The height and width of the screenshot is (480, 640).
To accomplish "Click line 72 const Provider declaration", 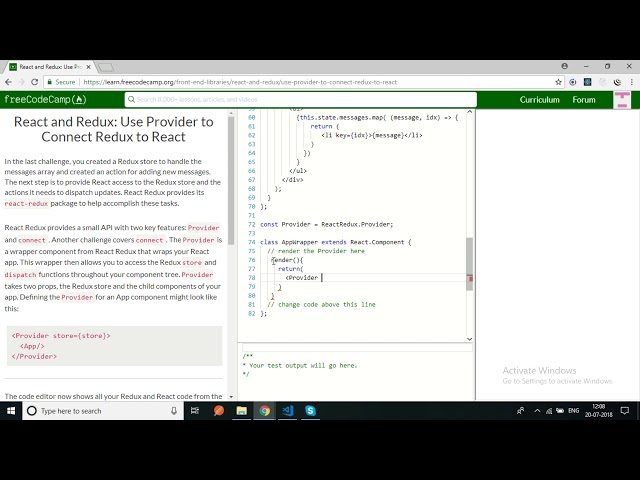I will pyautogui.click(x=327, y=224).
